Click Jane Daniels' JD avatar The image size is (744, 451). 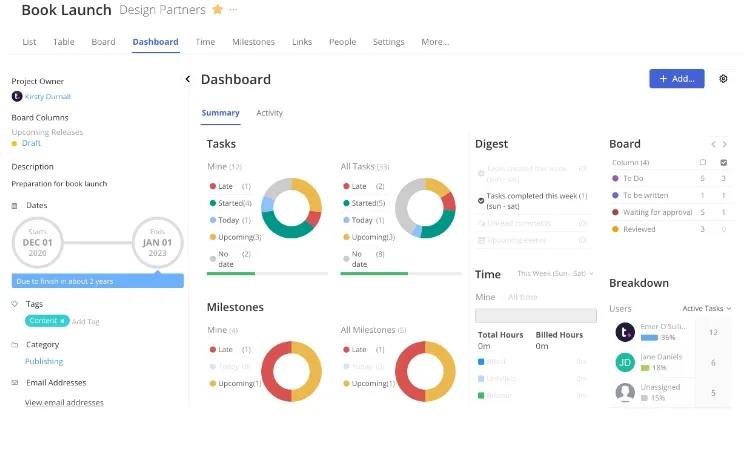point(625,363)
